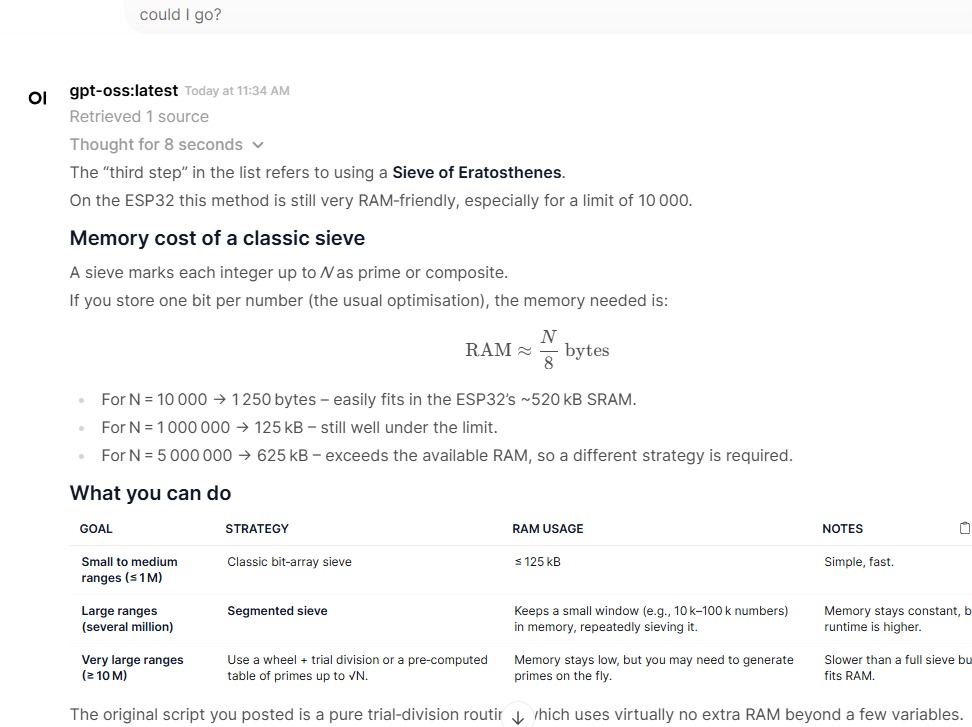Click the NOTES column header
Image resolution: width=972 pixels, height=727 pixels.
click(x=842, y=529)
